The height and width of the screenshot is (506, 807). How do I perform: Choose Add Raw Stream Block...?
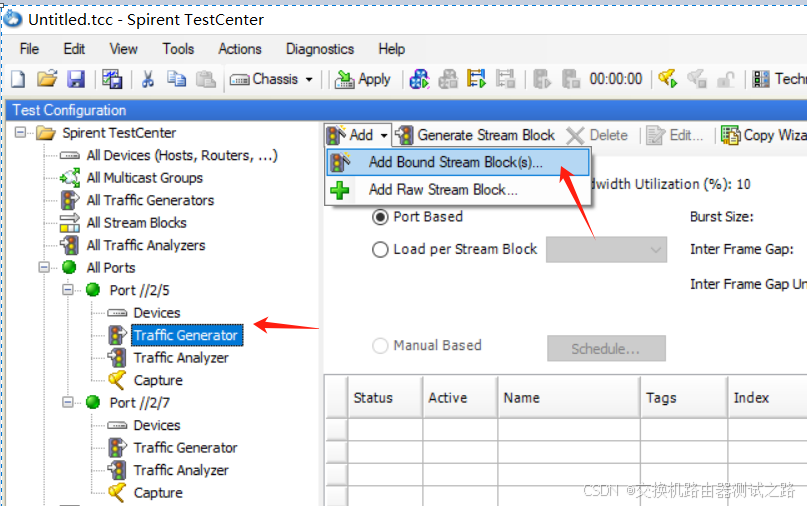[458, 190]
